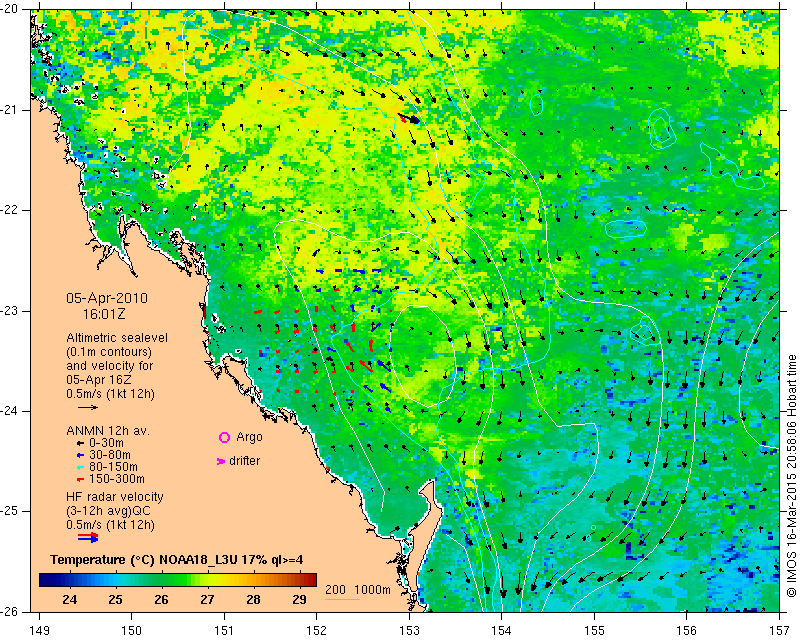Click the color bar tick label 25
800x640 pixels.
click(x=116, y=599)
